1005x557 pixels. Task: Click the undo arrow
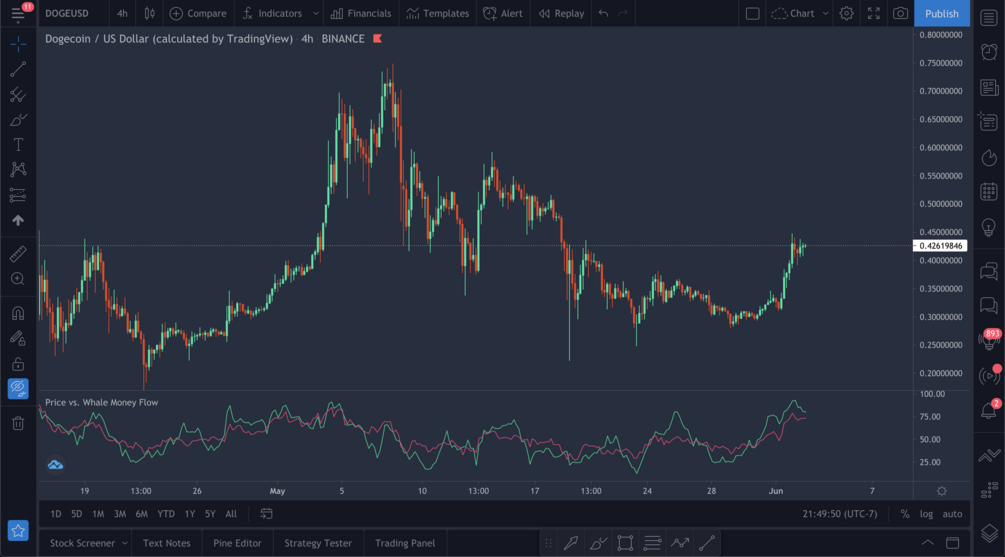click(x=603, y=13)
